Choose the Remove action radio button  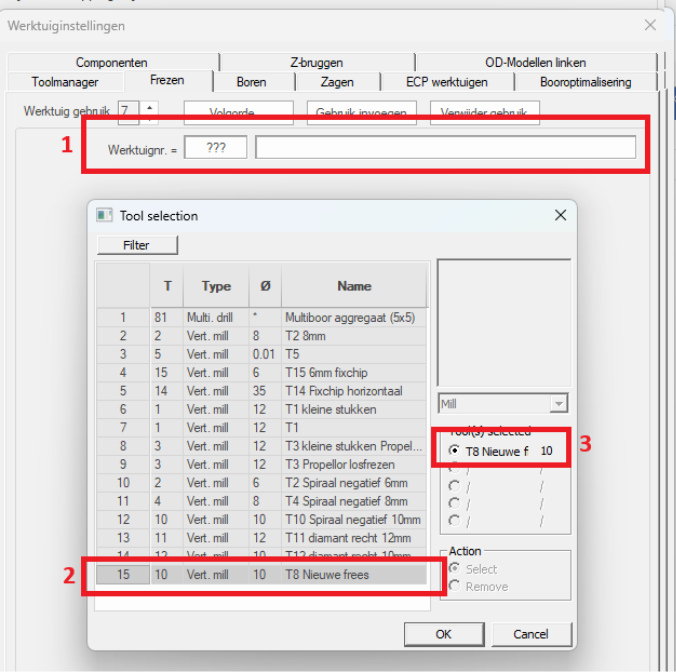click(454, 586)
